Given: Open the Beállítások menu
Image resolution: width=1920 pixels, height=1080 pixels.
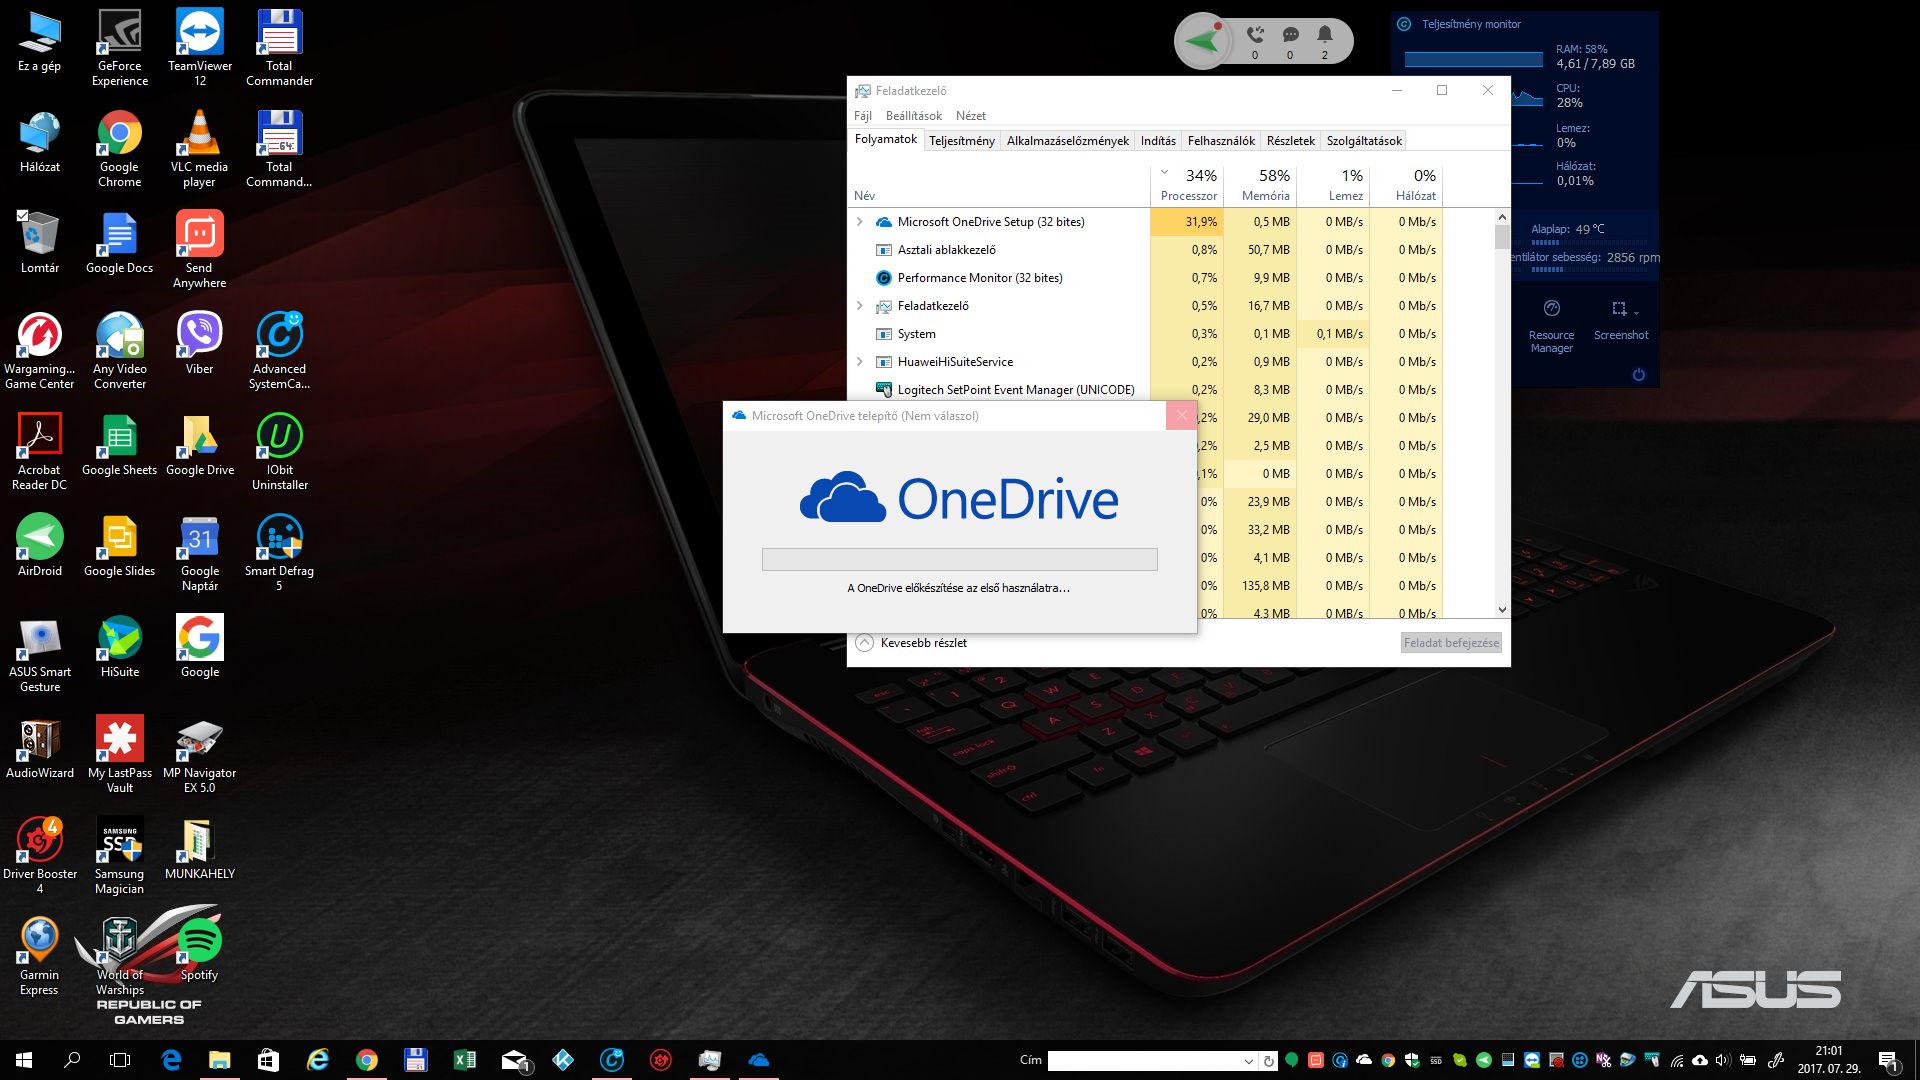Looking at the screenshot, I should [x=913, y=116].
